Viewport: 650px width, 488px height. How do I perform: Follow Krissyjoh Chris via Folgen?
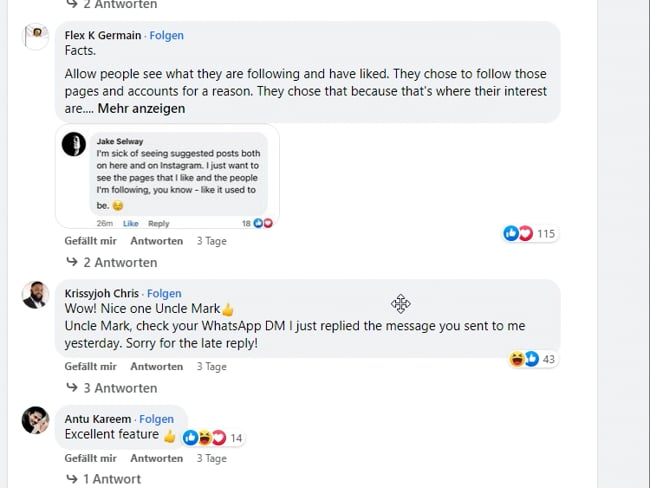pyautogui.click(x=164, y=293)
